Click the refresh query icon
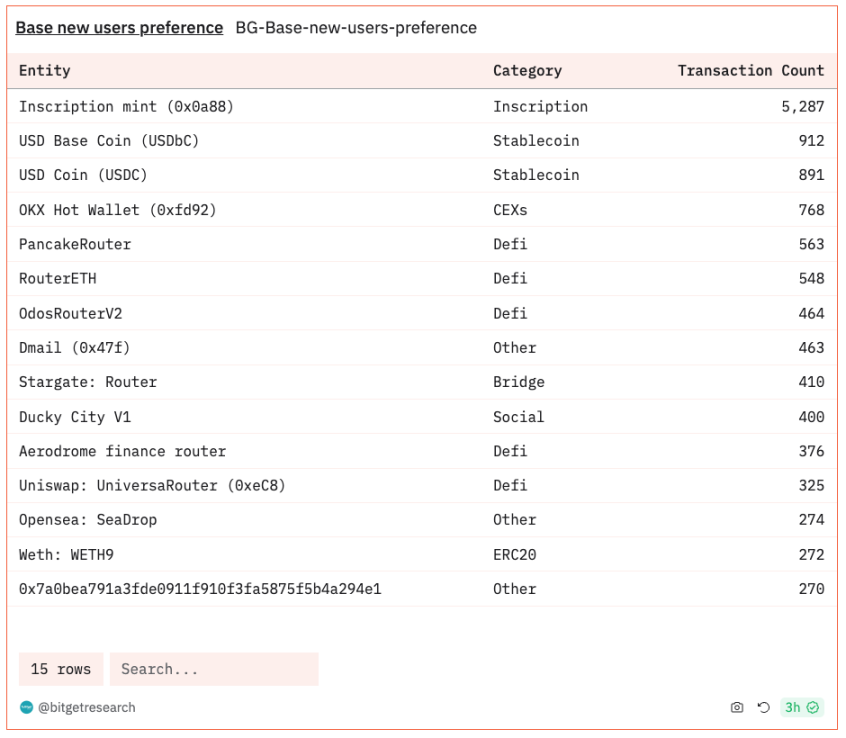 coord(764,708)
